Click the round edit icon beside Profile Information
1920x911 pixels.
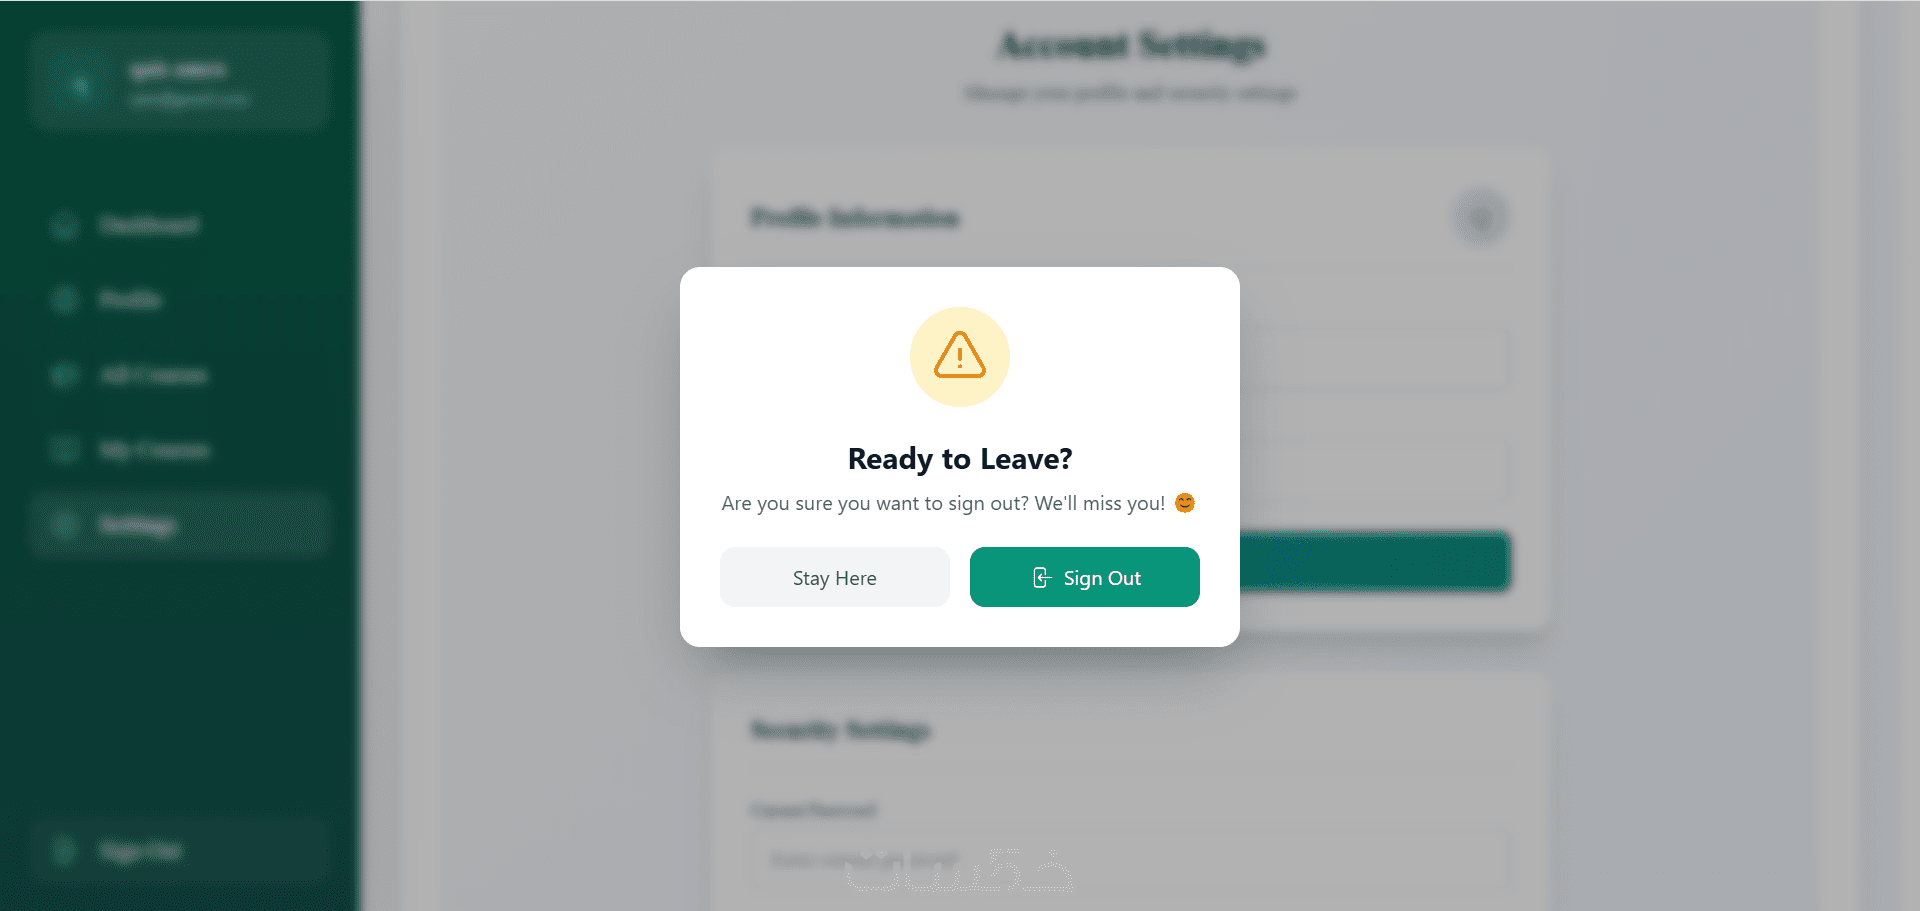click(1481, 217)
